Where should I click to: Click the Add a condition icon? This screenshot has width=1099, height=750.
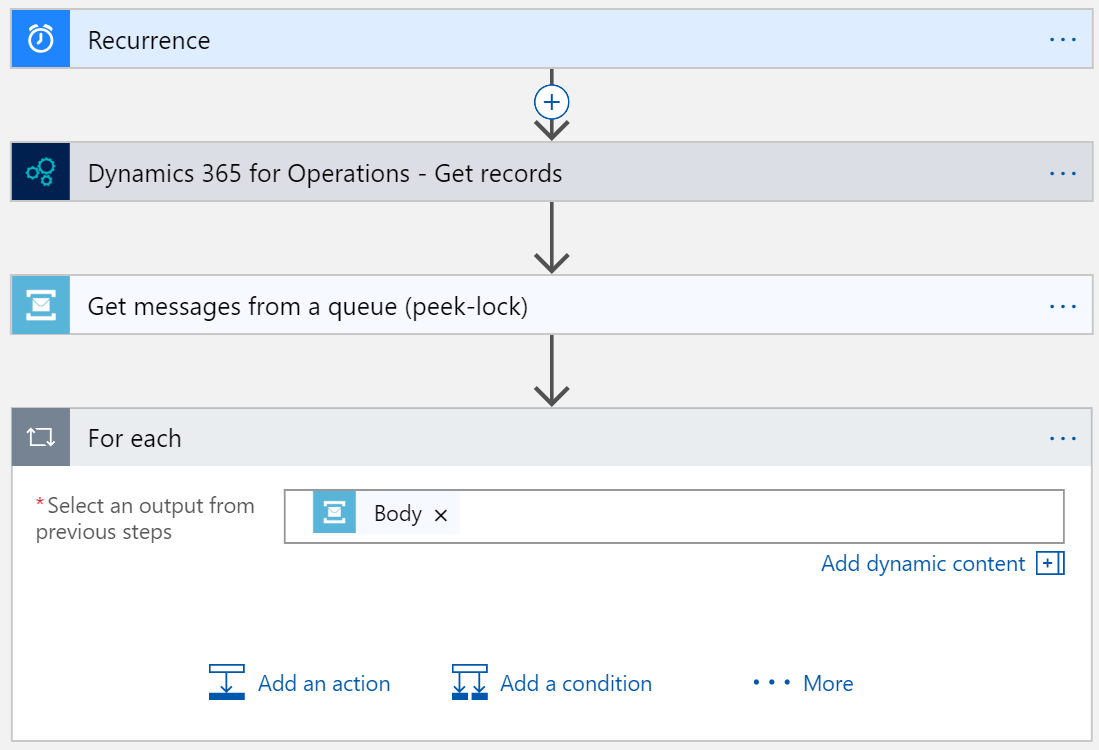tap(470, 682)
